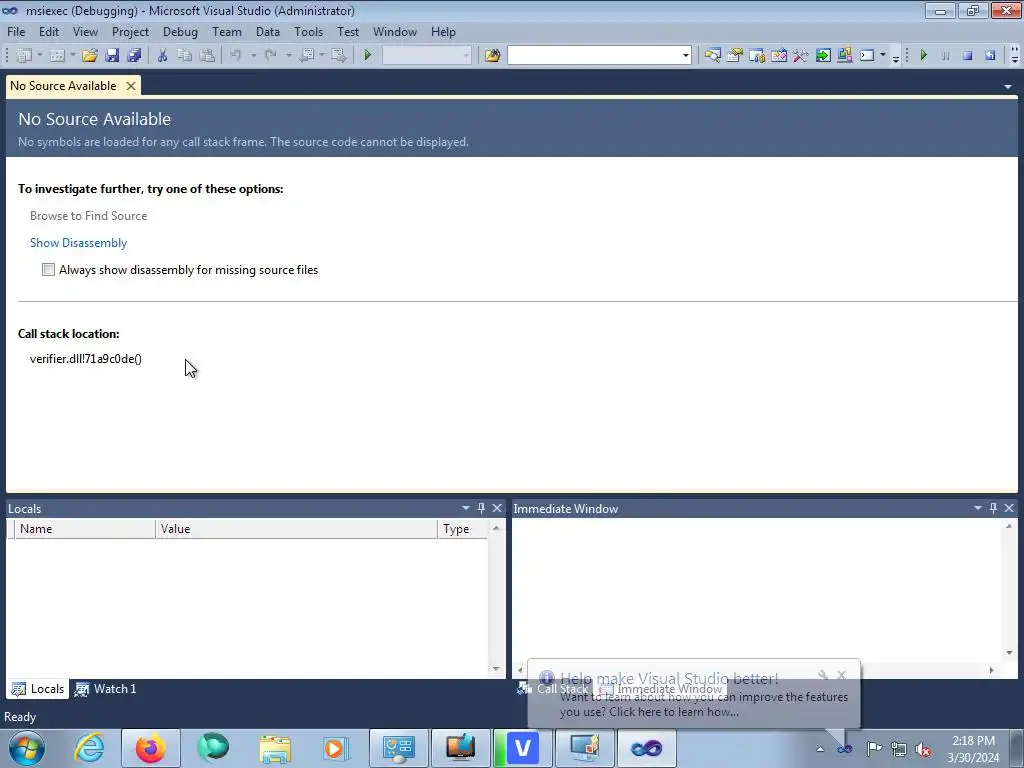Open the Edit menu
The height and width of the screenshot is (768, 1024).
(49, 32)
